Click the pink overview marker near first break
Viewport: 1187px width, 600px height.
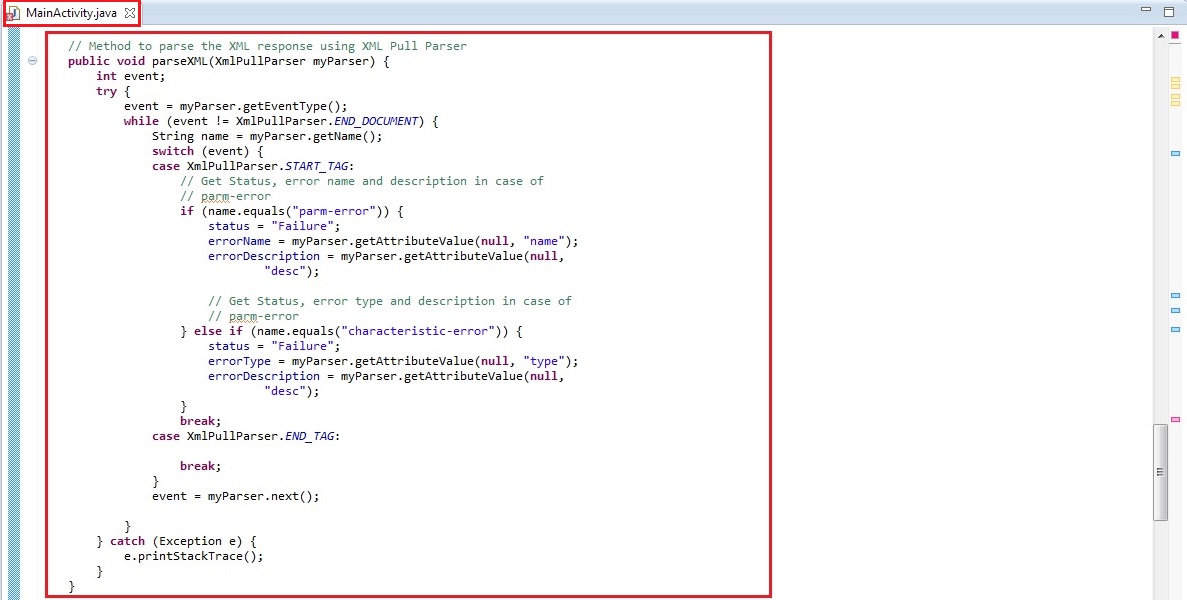click(x=1175, y=418)
